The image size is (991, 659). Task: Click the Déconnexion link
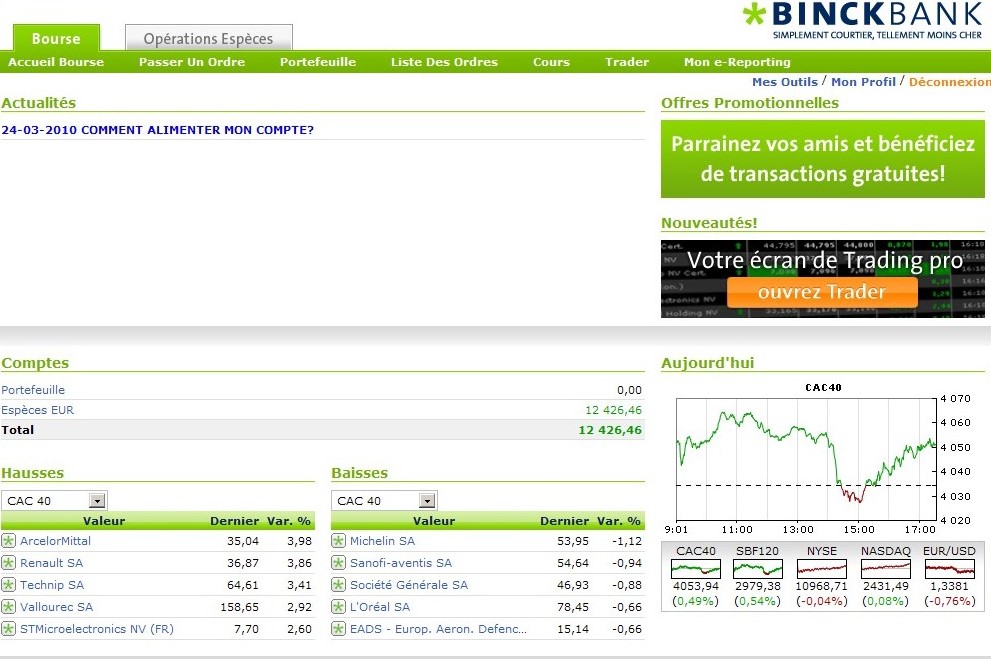coord(950,82)
